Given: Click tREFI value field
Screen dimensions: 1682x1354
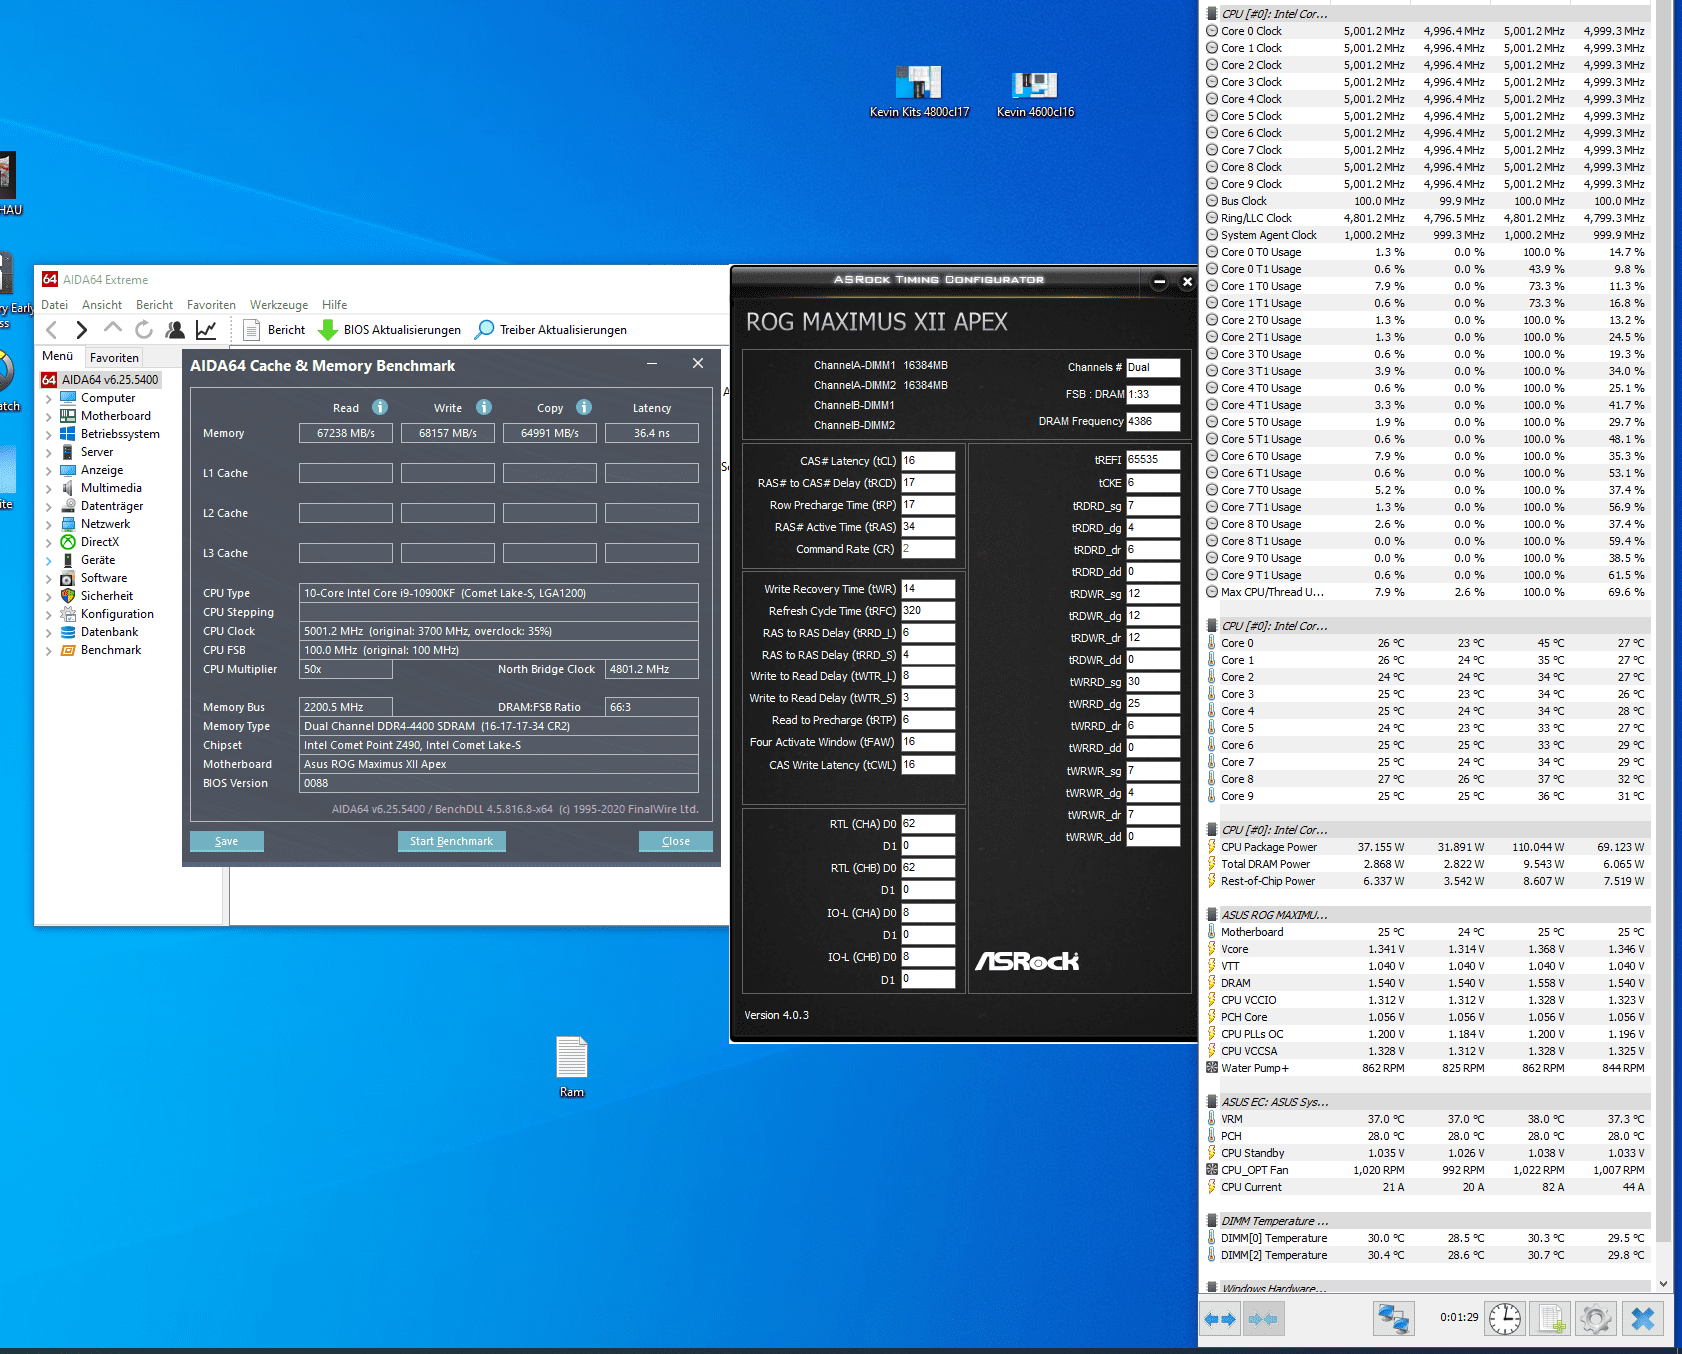Looking at the screenshot, I should click(x=1153, y=460).
